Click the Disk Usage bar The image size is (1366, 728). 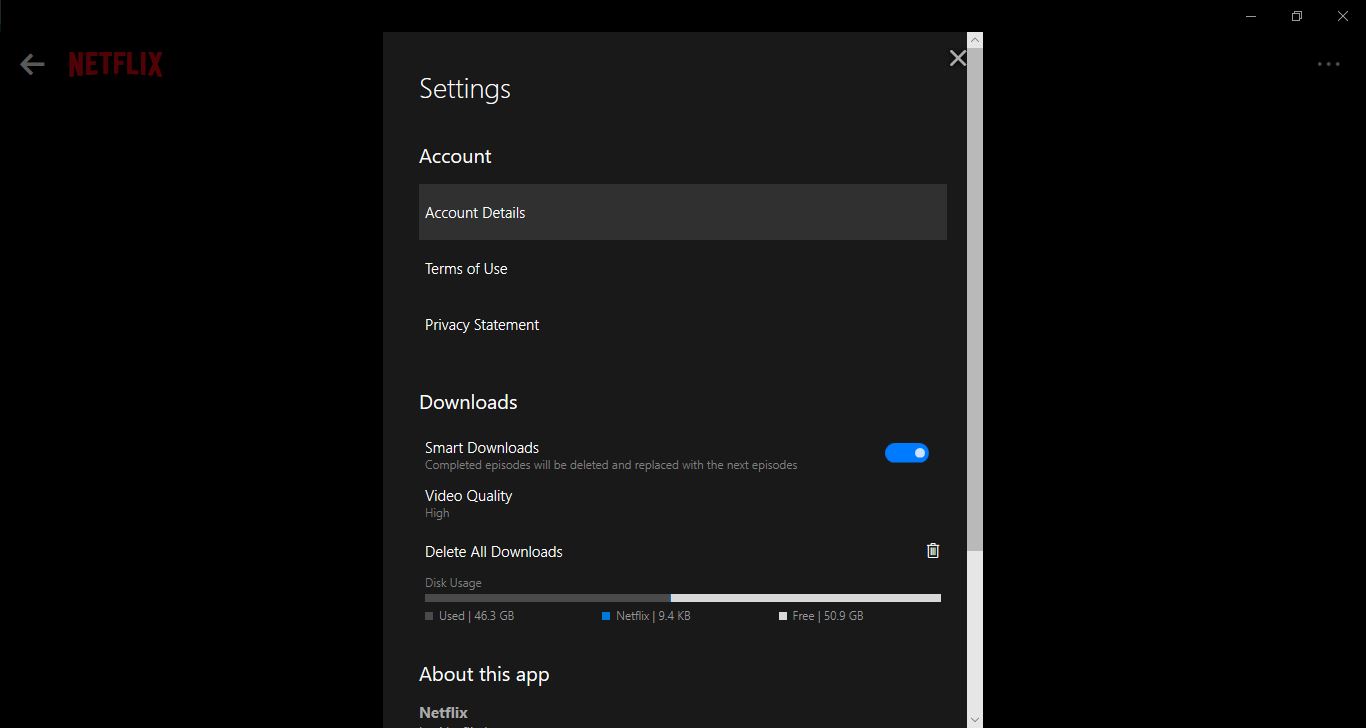683,598
